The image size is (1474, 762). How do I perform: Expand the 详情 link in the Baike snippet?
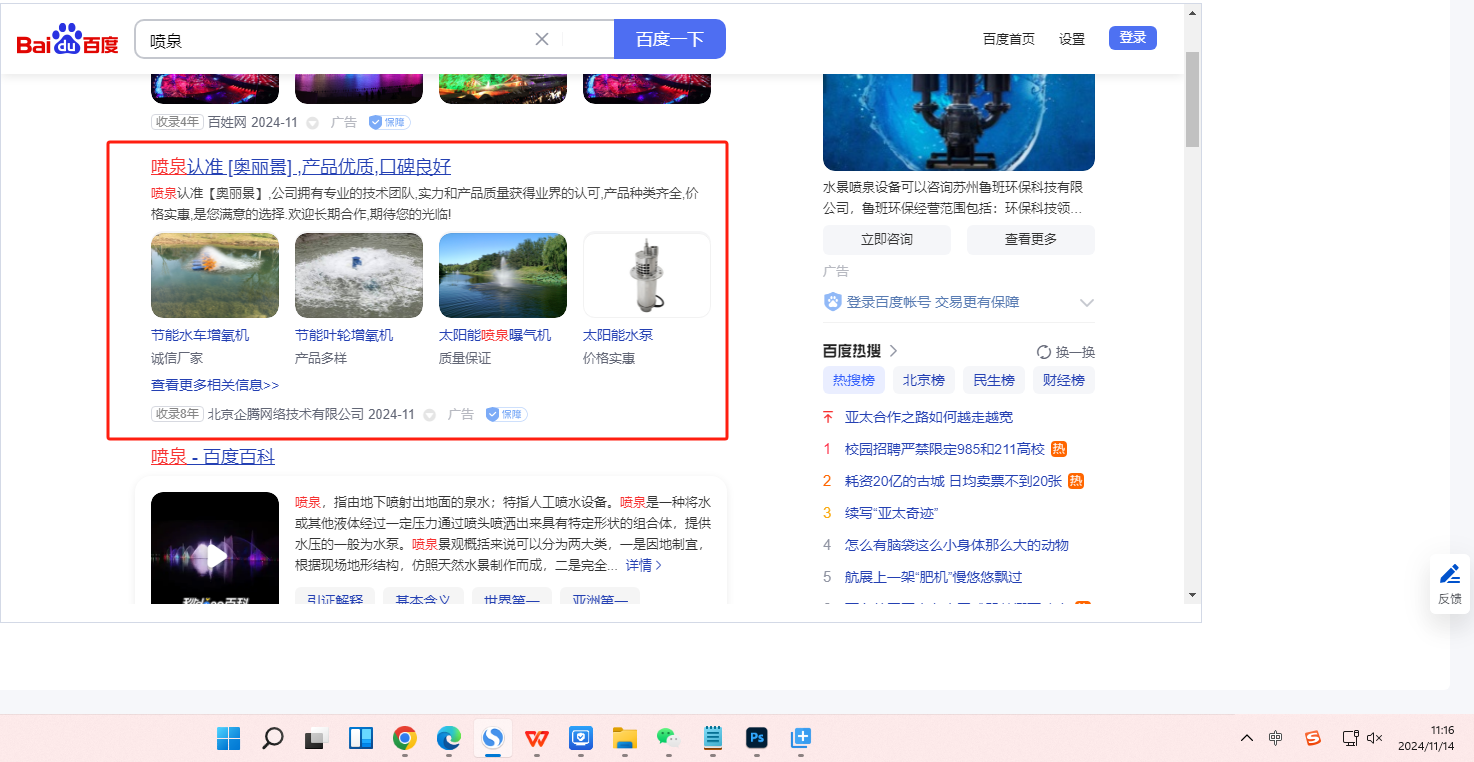tap(644, 565)
